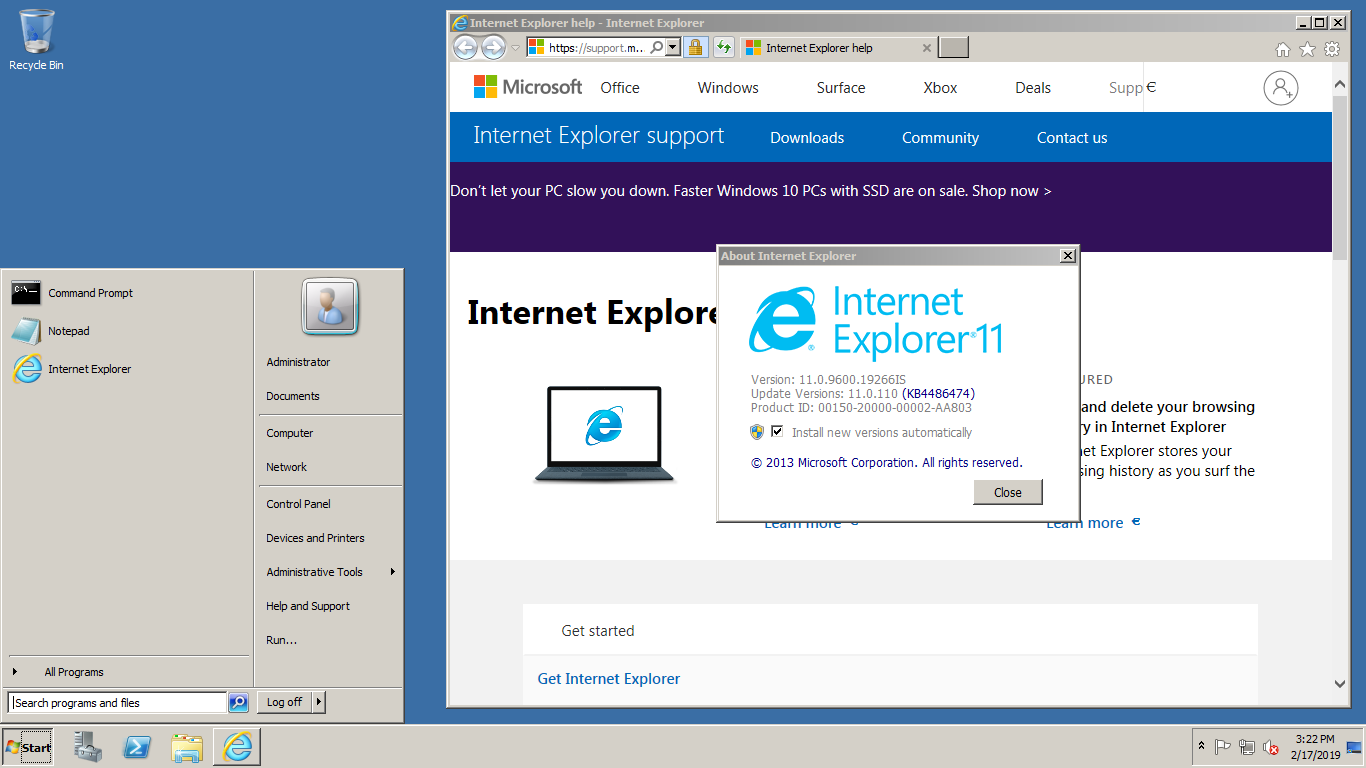This screenshot has width=1366, height=768.
Task: Open Control Panel in Start menu
Action: 298,504
